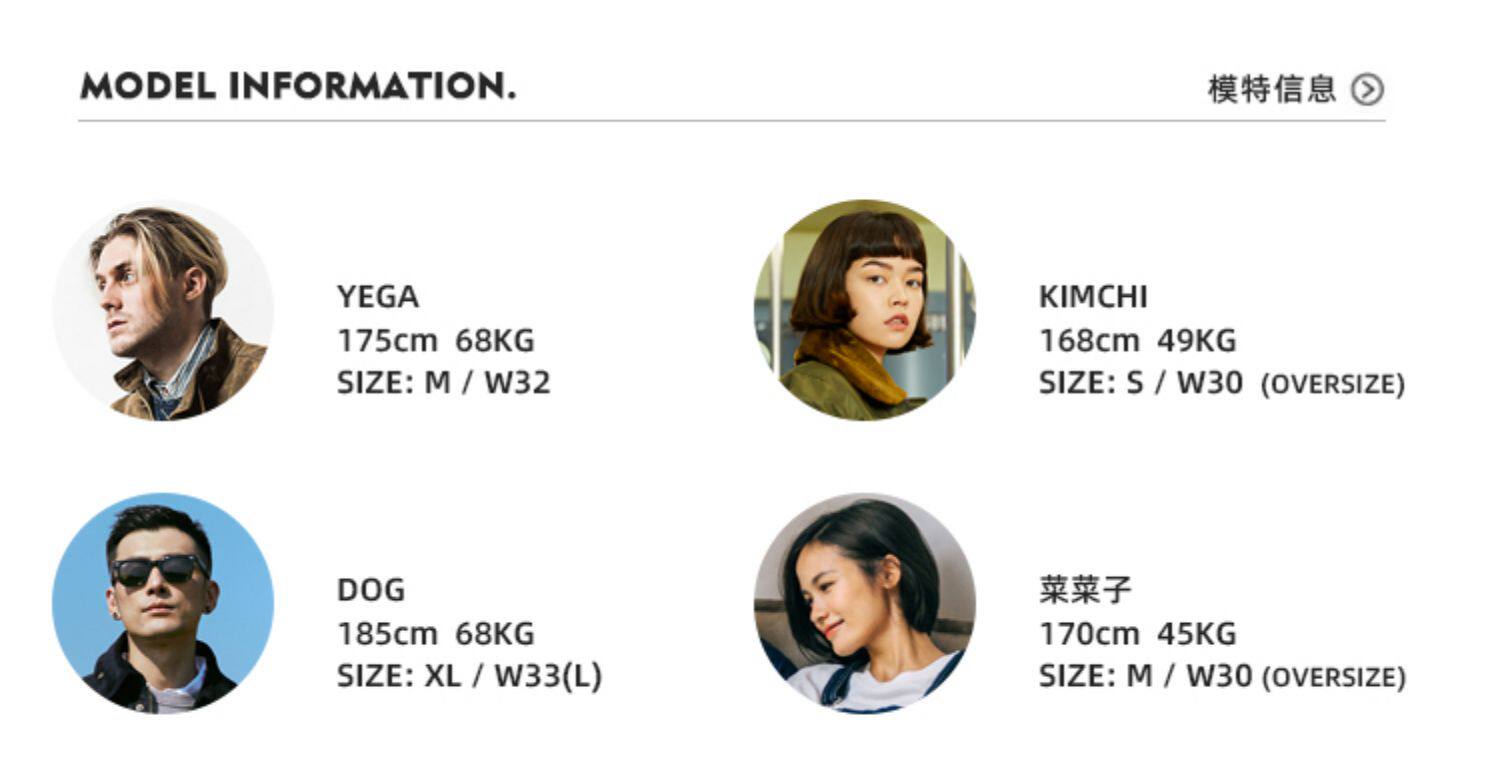Select the 170cm 45KG measurement text
This screenshot has width=1500, height=766.
[1137, 634]
